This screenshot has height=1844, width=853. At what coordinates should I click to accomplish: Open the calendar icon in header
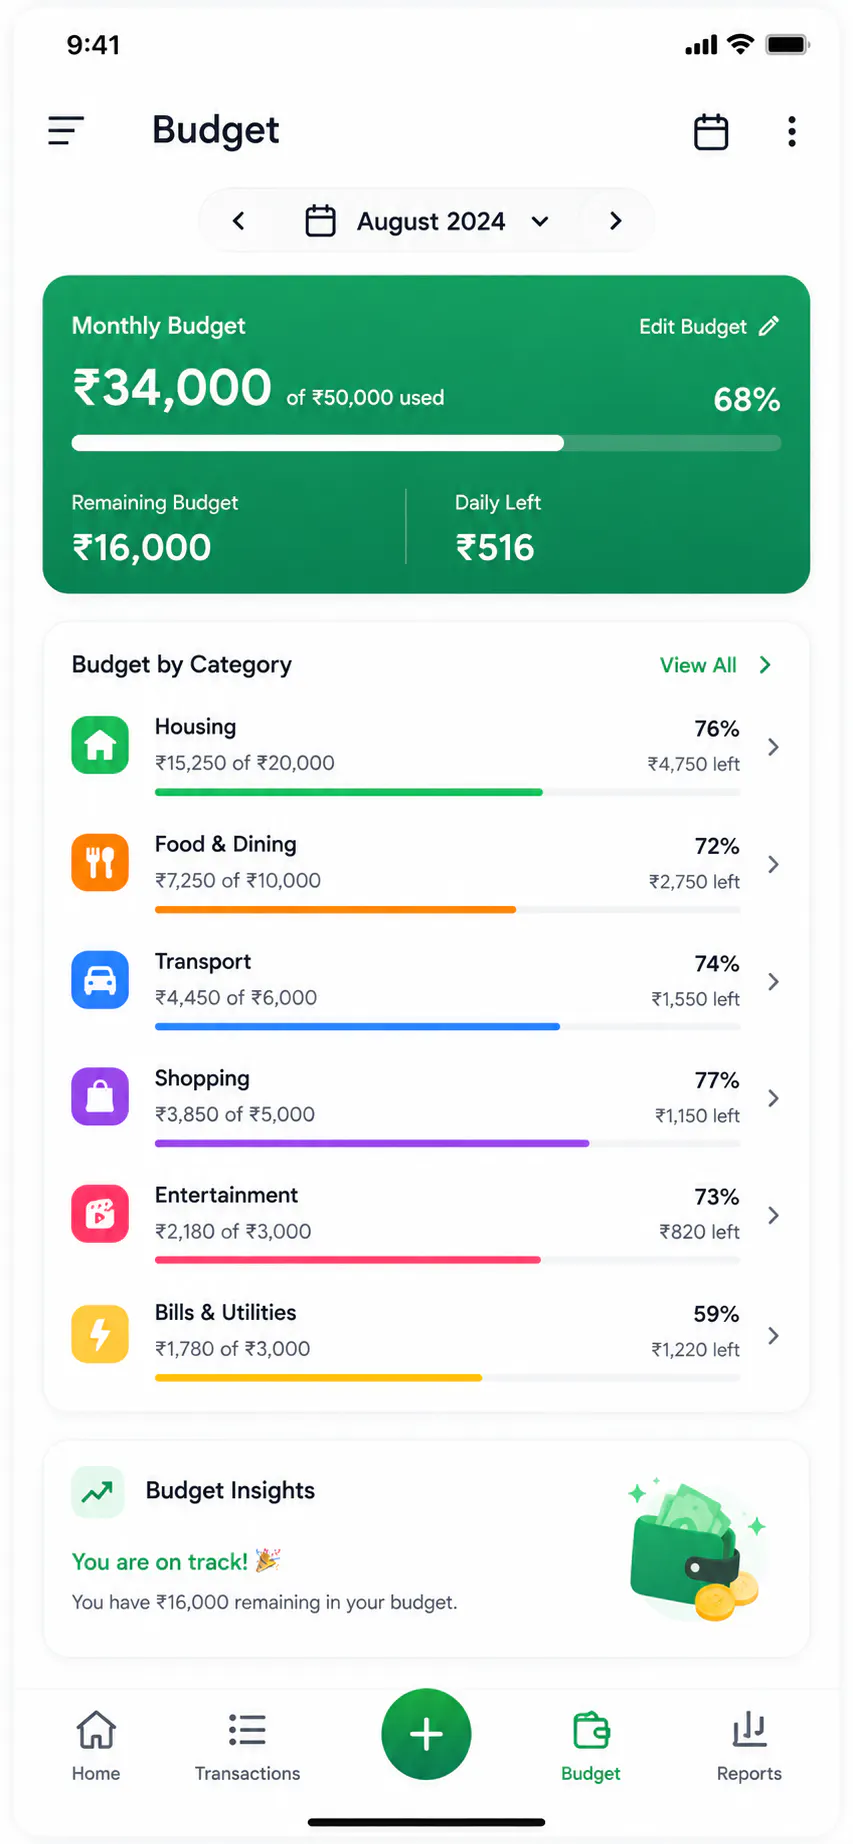point(711,131)
